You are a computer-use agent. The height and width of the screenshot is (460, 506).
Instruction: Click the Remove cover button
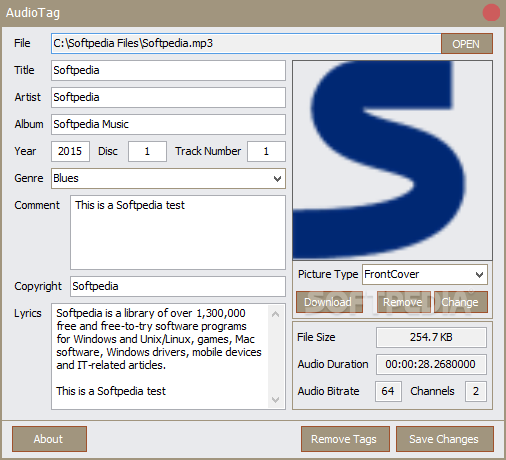click(403, 302)
